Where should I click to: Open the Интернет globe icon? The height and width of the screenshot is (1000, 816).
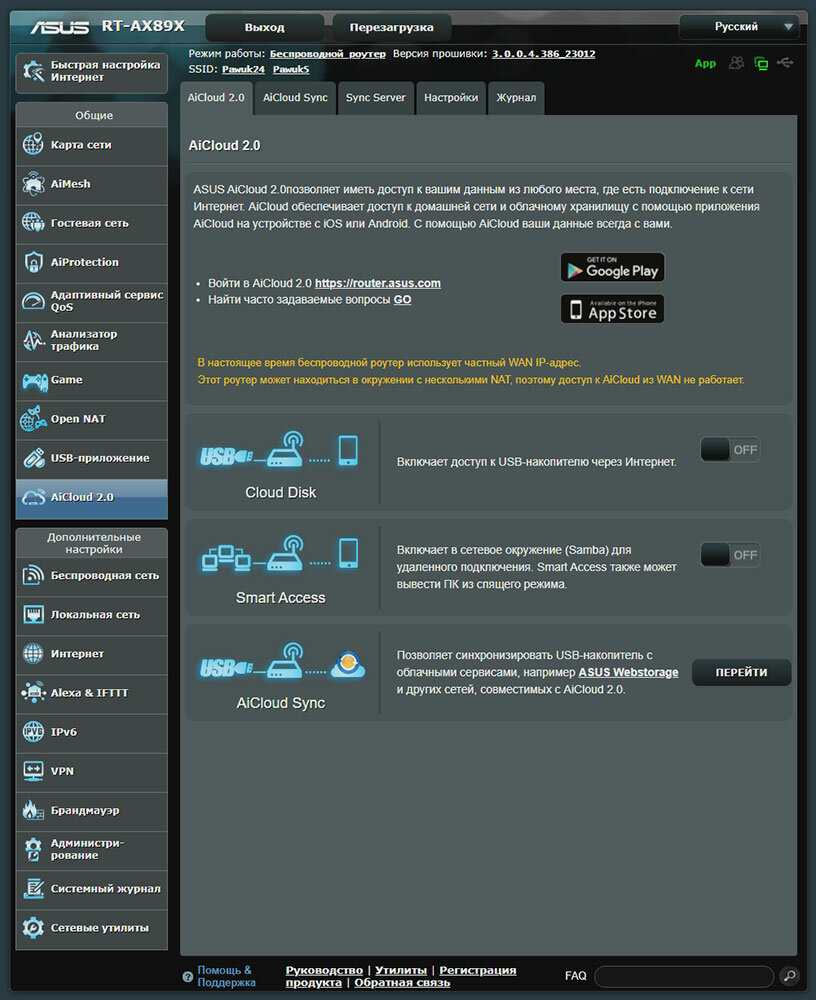pos(33,654)
